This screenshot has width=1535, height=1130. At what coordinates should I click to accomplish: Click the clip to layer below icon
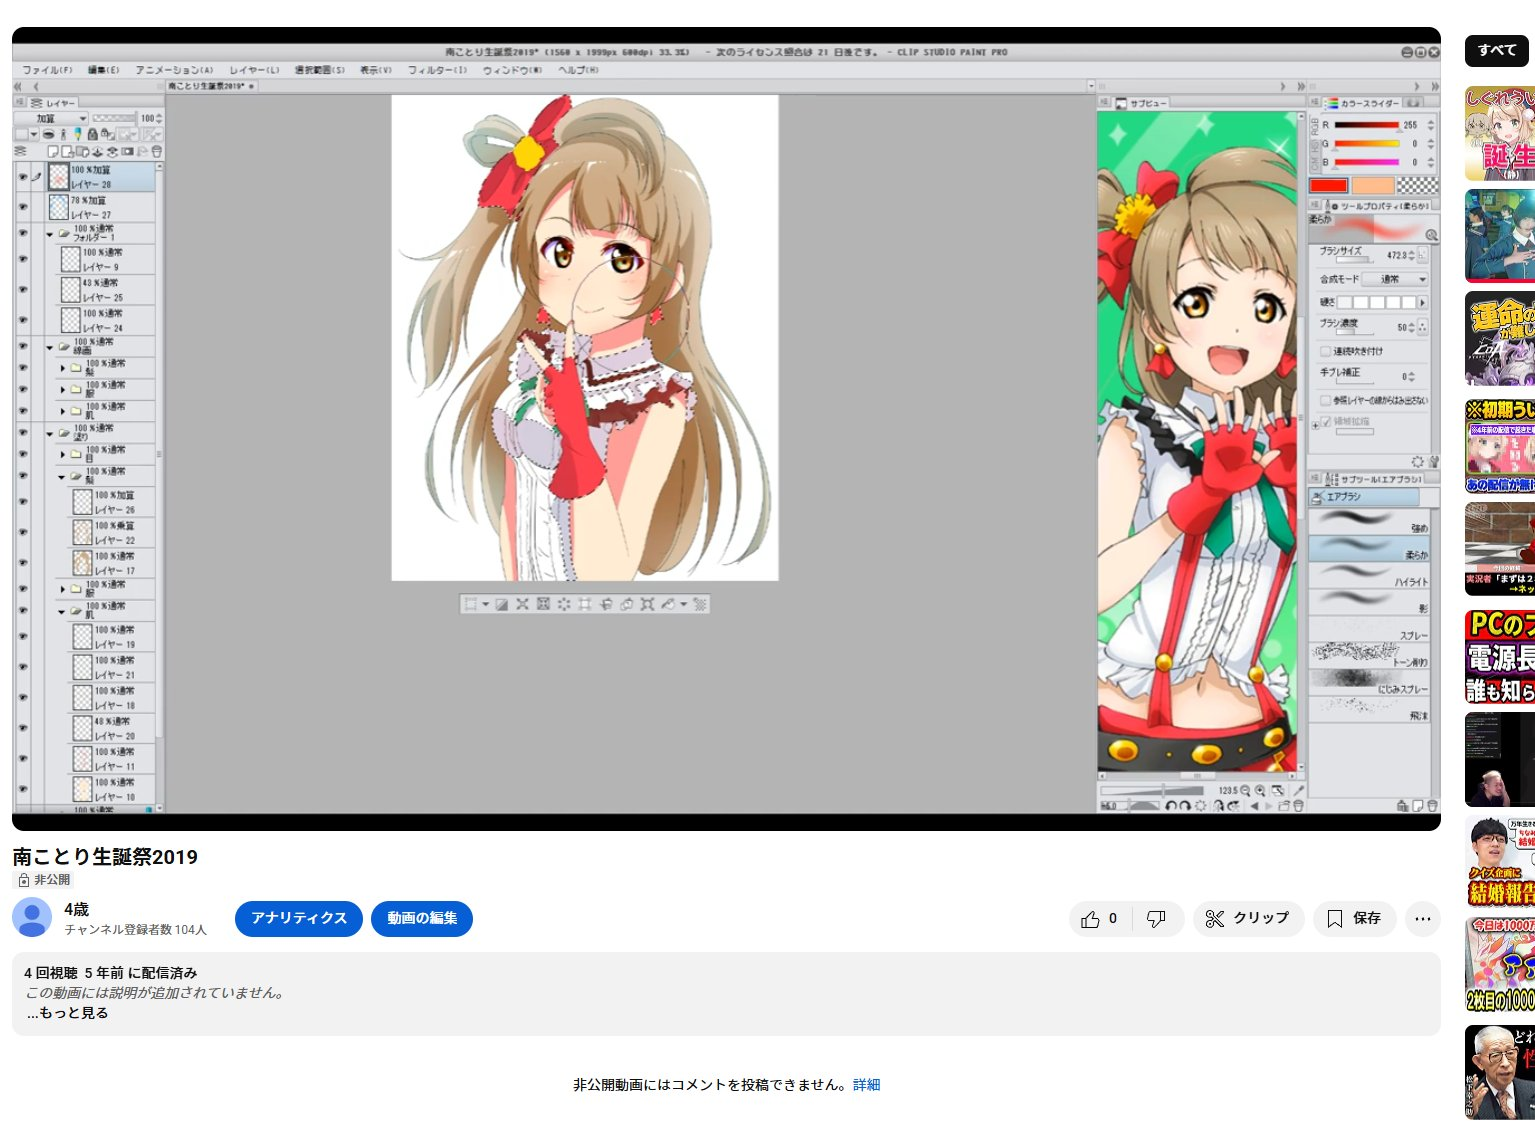pos(48,134)
